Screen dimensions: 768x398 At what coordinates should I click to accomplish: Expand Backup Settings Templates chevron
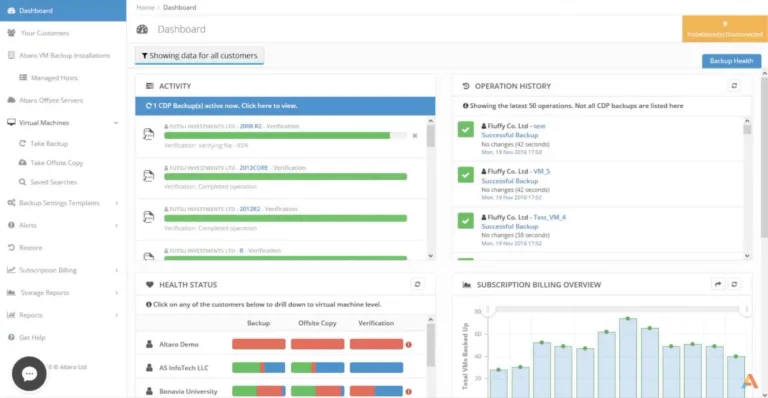coord(117,203)
